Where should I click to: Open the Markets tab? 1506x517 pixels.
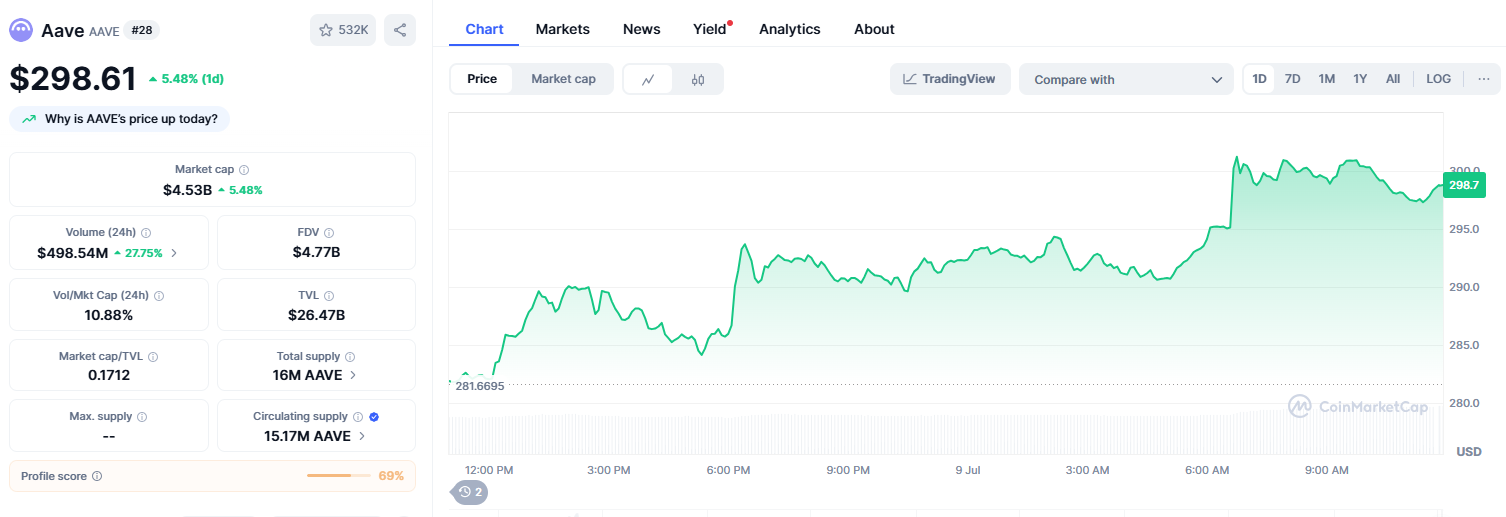click(562, 29)
